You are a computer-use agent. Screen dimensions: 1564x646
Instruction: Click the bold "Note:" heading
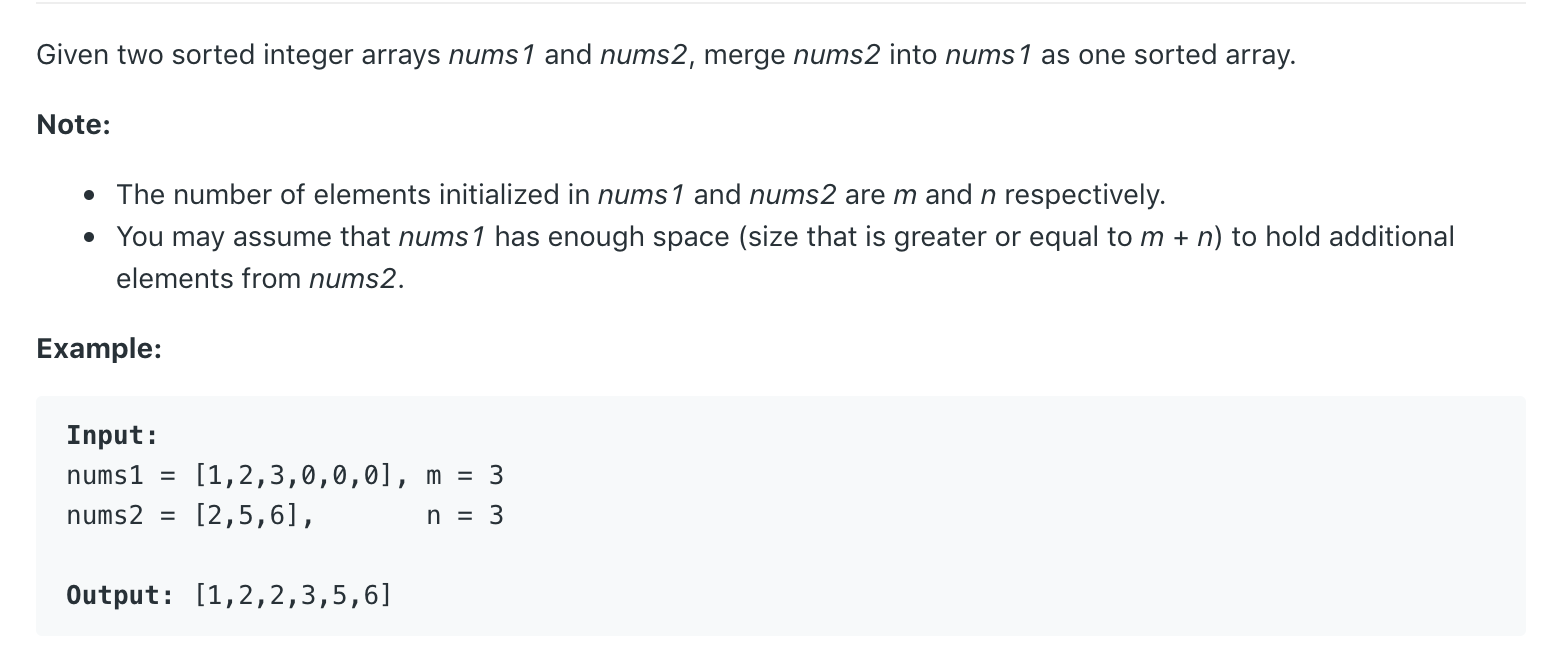point(73,125)
